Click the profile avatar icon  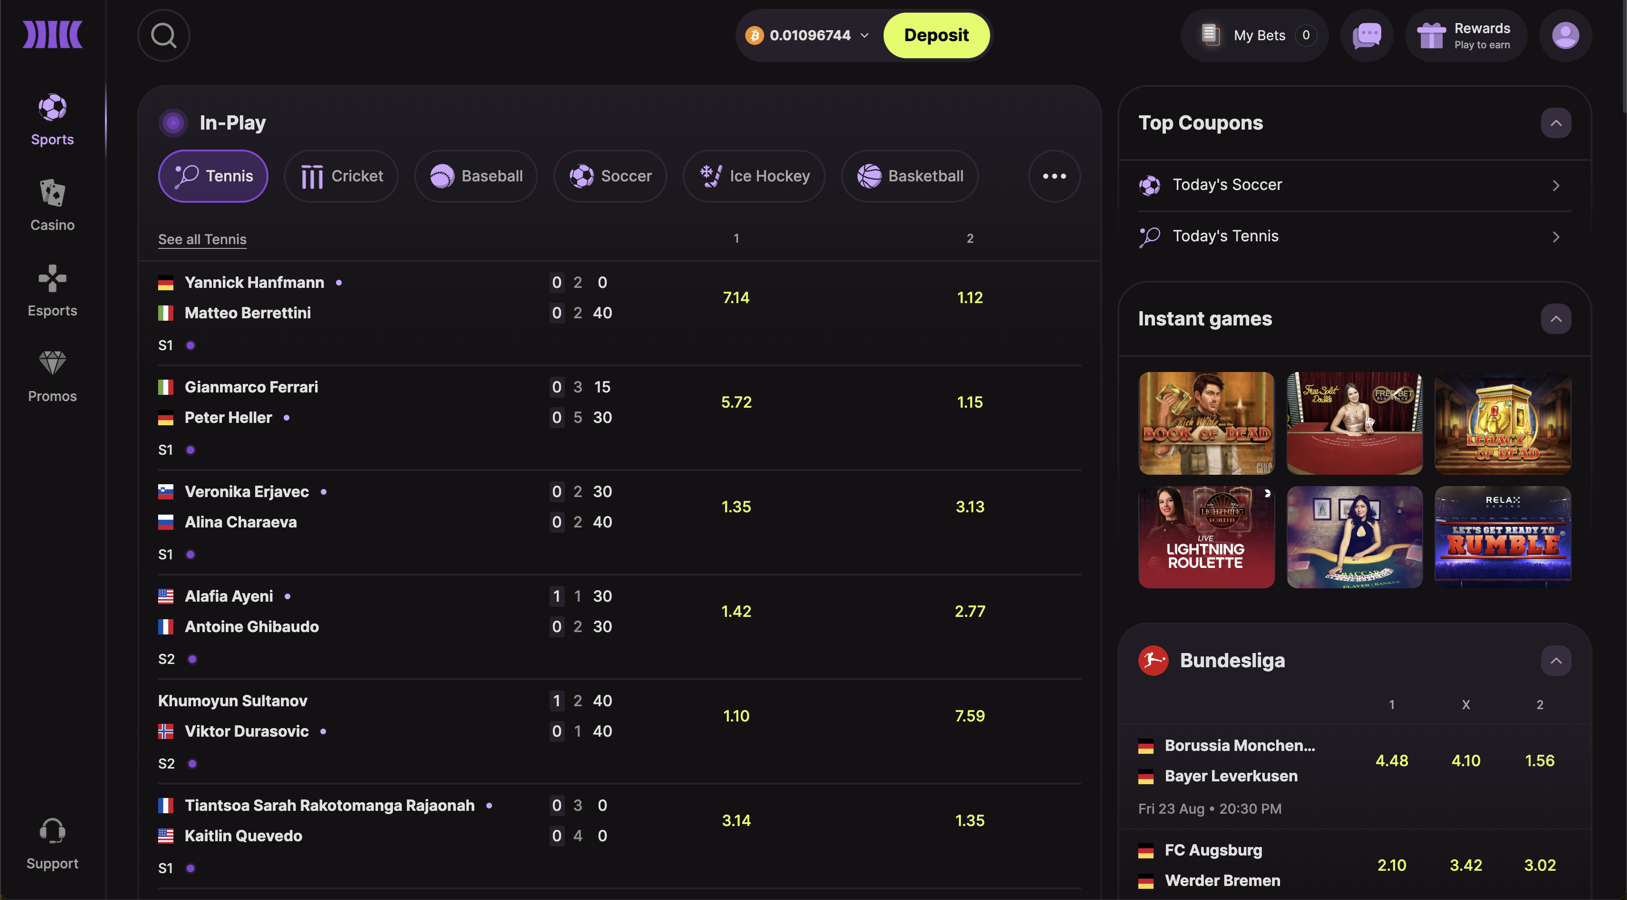click(1564, 35)
